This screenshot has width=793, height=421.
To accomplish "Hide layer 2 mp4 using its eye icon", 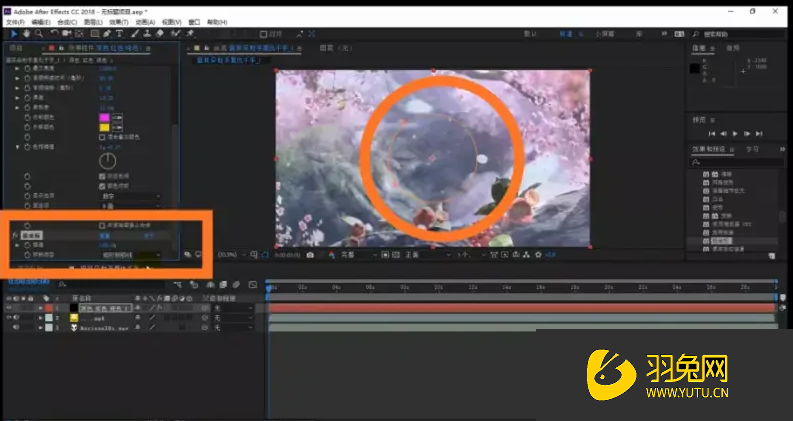I will pyautogui.click(x=9, y=318).
